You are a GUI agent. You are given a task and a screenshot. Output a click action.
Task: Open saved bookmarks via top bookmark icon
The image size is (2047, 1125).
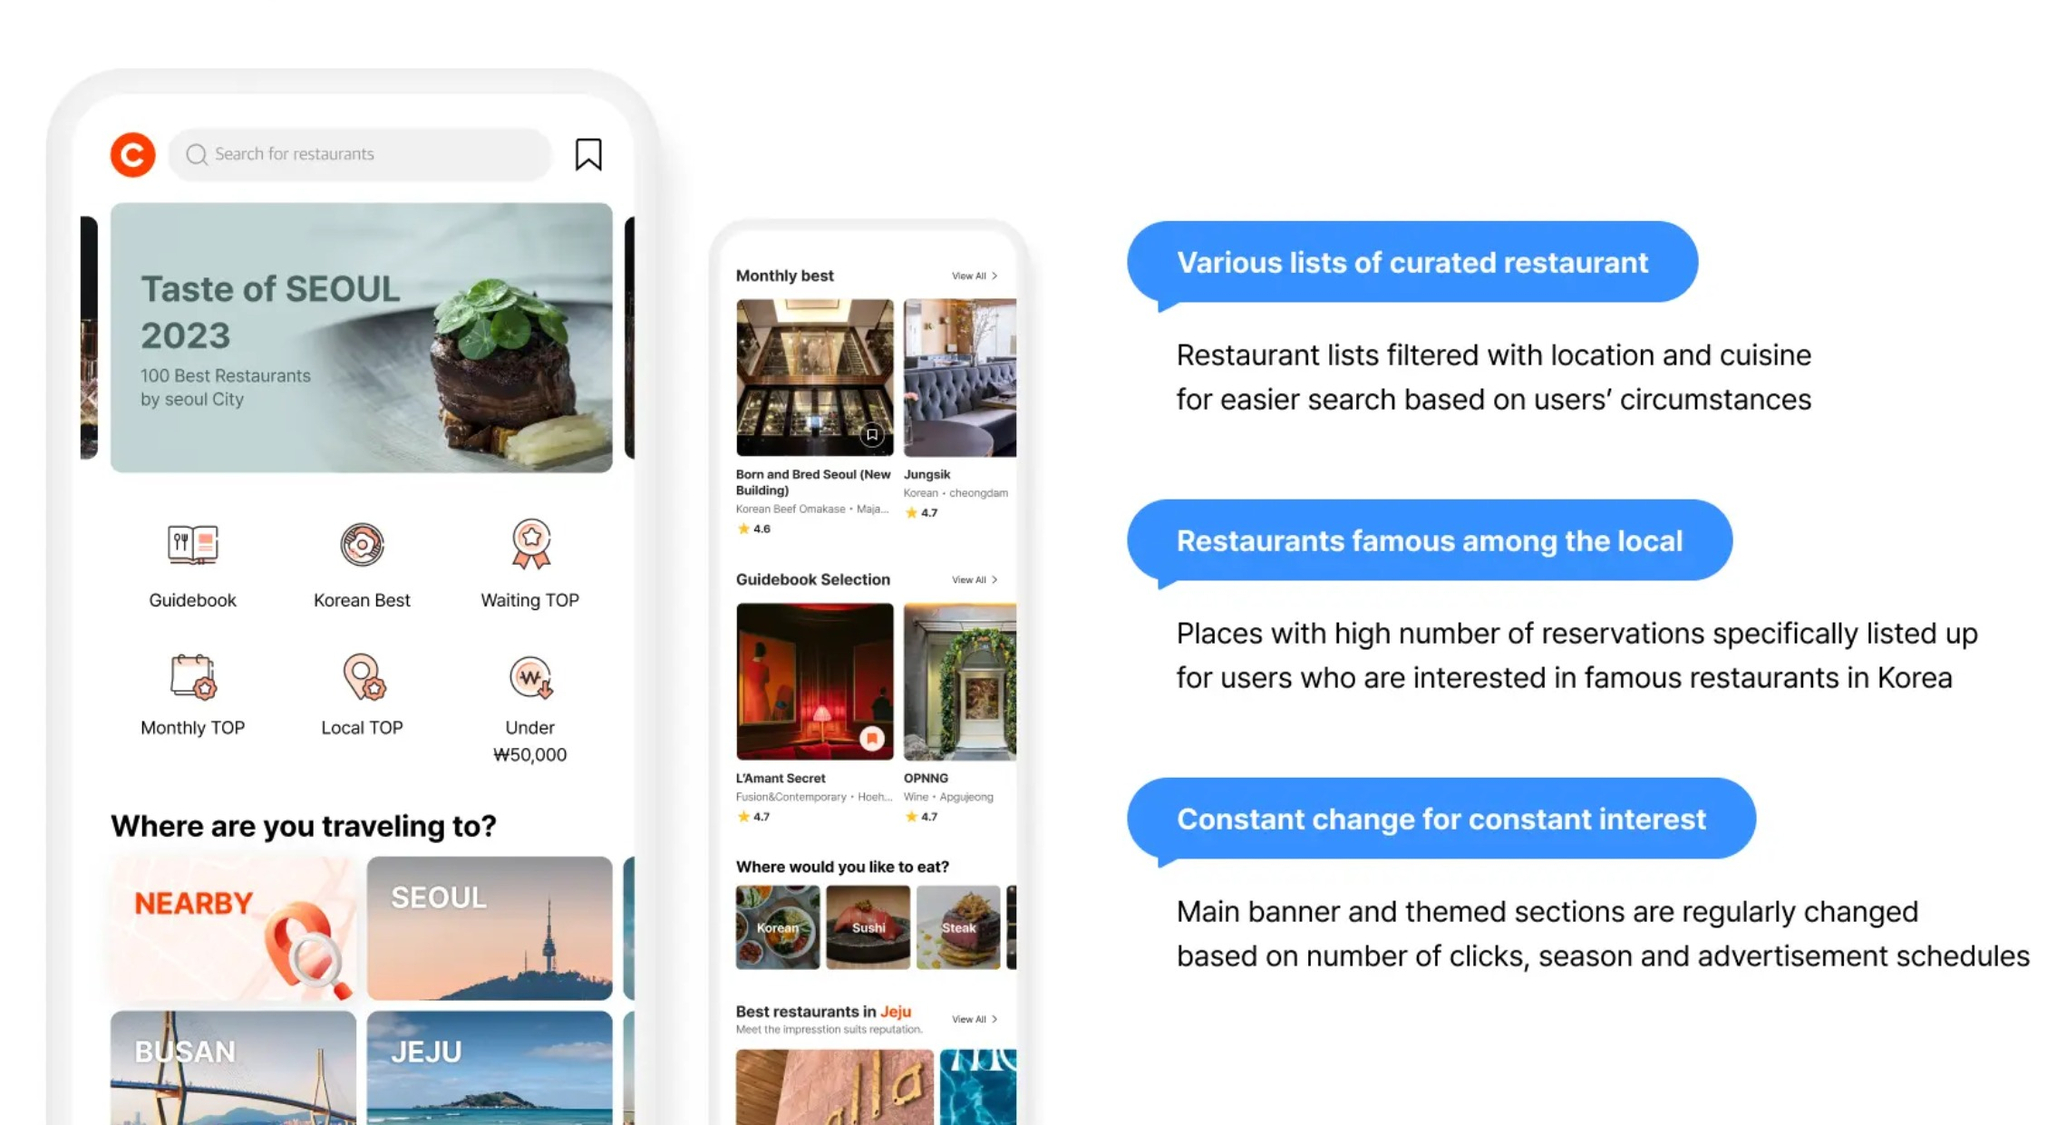[x=588, y=154]
